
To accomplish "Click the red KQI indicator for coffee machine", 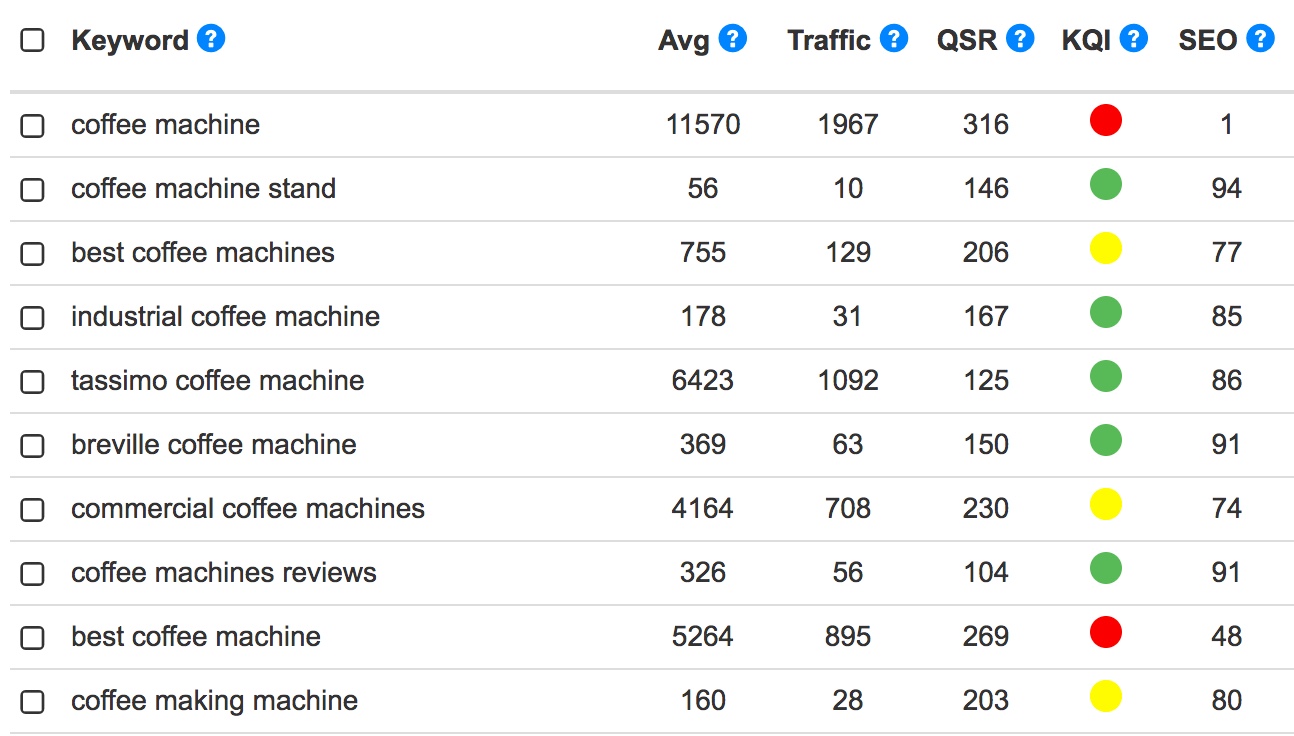I will point(1105,120).
